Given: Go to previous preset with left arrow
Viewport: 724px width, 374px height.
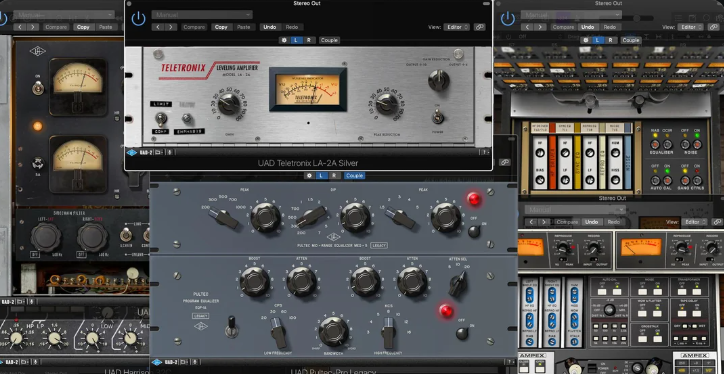Looking at the screenshot, I should point(158,27).
